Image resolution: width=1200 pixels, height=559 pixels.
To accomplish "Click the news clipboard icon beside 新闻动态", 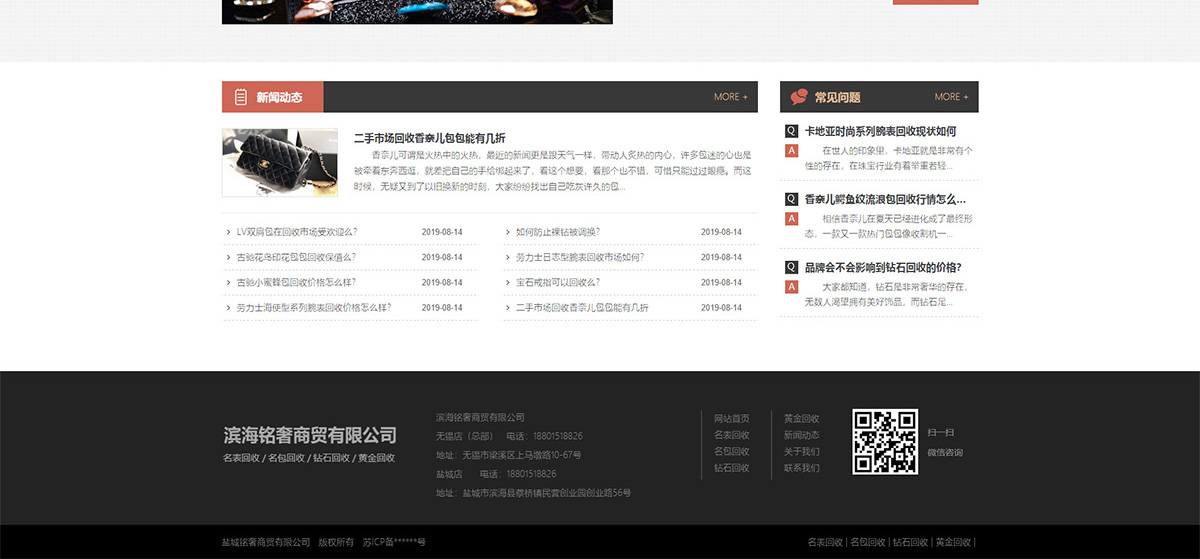I will pos(241,97).
